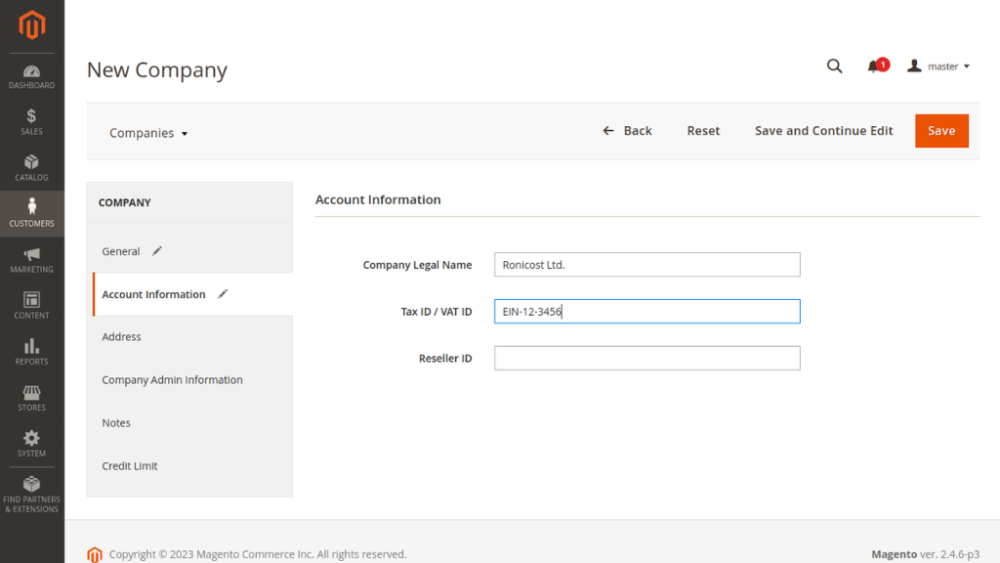This screenshot has width=1000, height=563.
Task: Open the Content sidebar menu
Action: click(32, 305)
